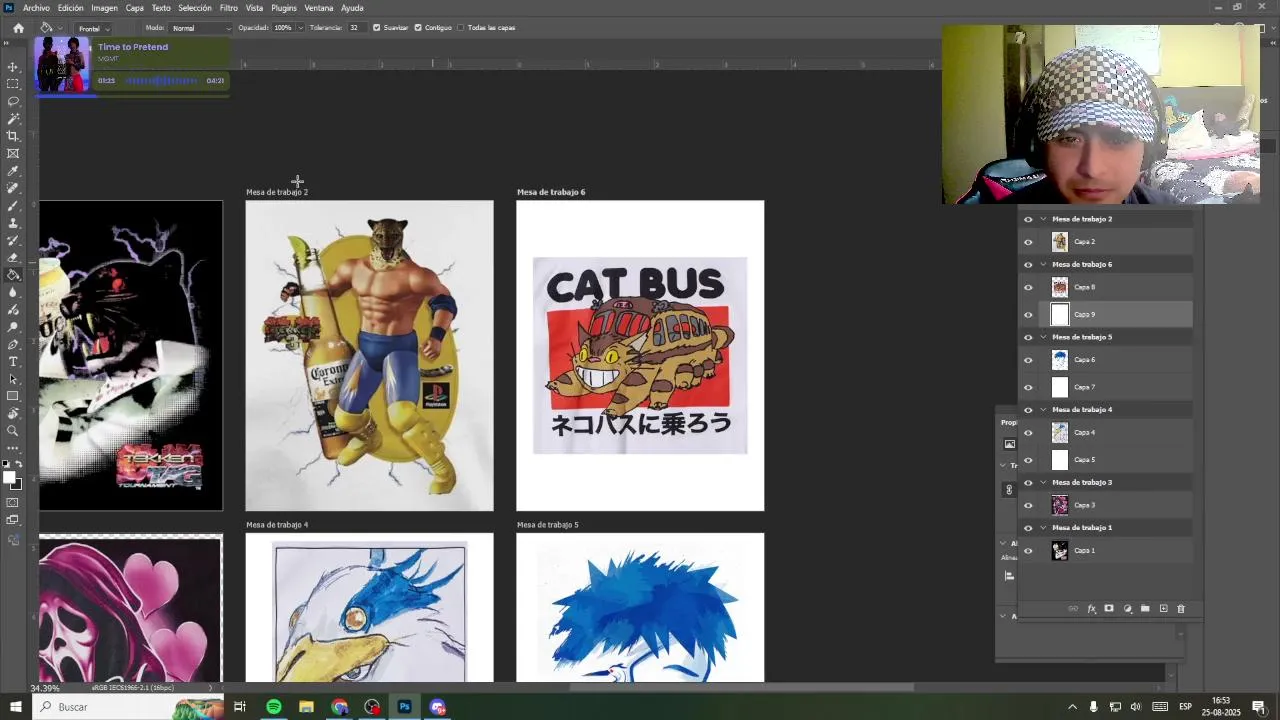This screenshot has width=1280, height=720.
Task: Open the Opacidad percentage dropdown arrow
Action: [x=299, y=28]
